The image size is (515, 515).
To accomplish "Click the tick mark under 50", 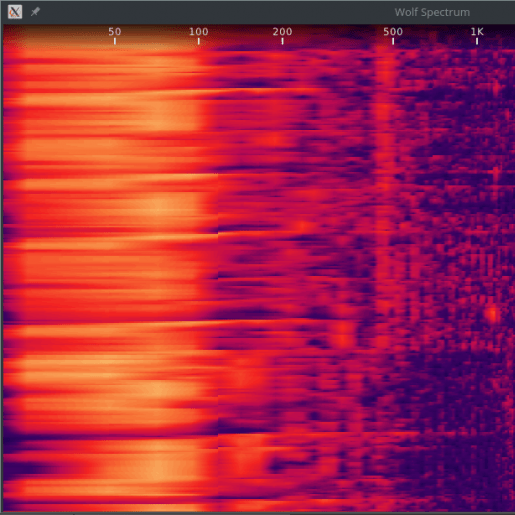I will [115, 41].
